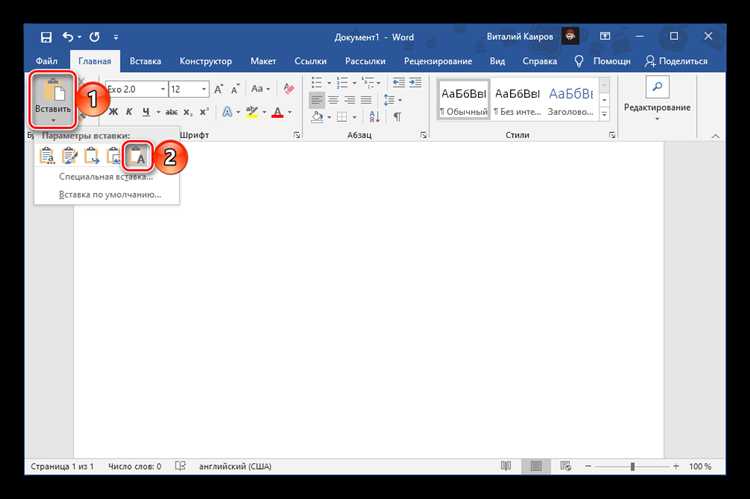
Task: Open the Редактирование search icon
Action: pos(657,87)
